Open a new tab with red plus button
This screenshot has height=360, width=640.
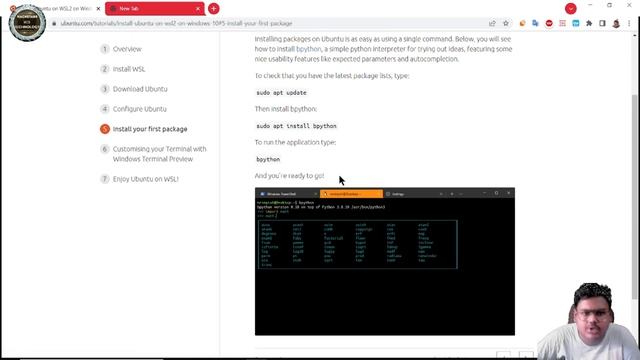tap(213, 8)
